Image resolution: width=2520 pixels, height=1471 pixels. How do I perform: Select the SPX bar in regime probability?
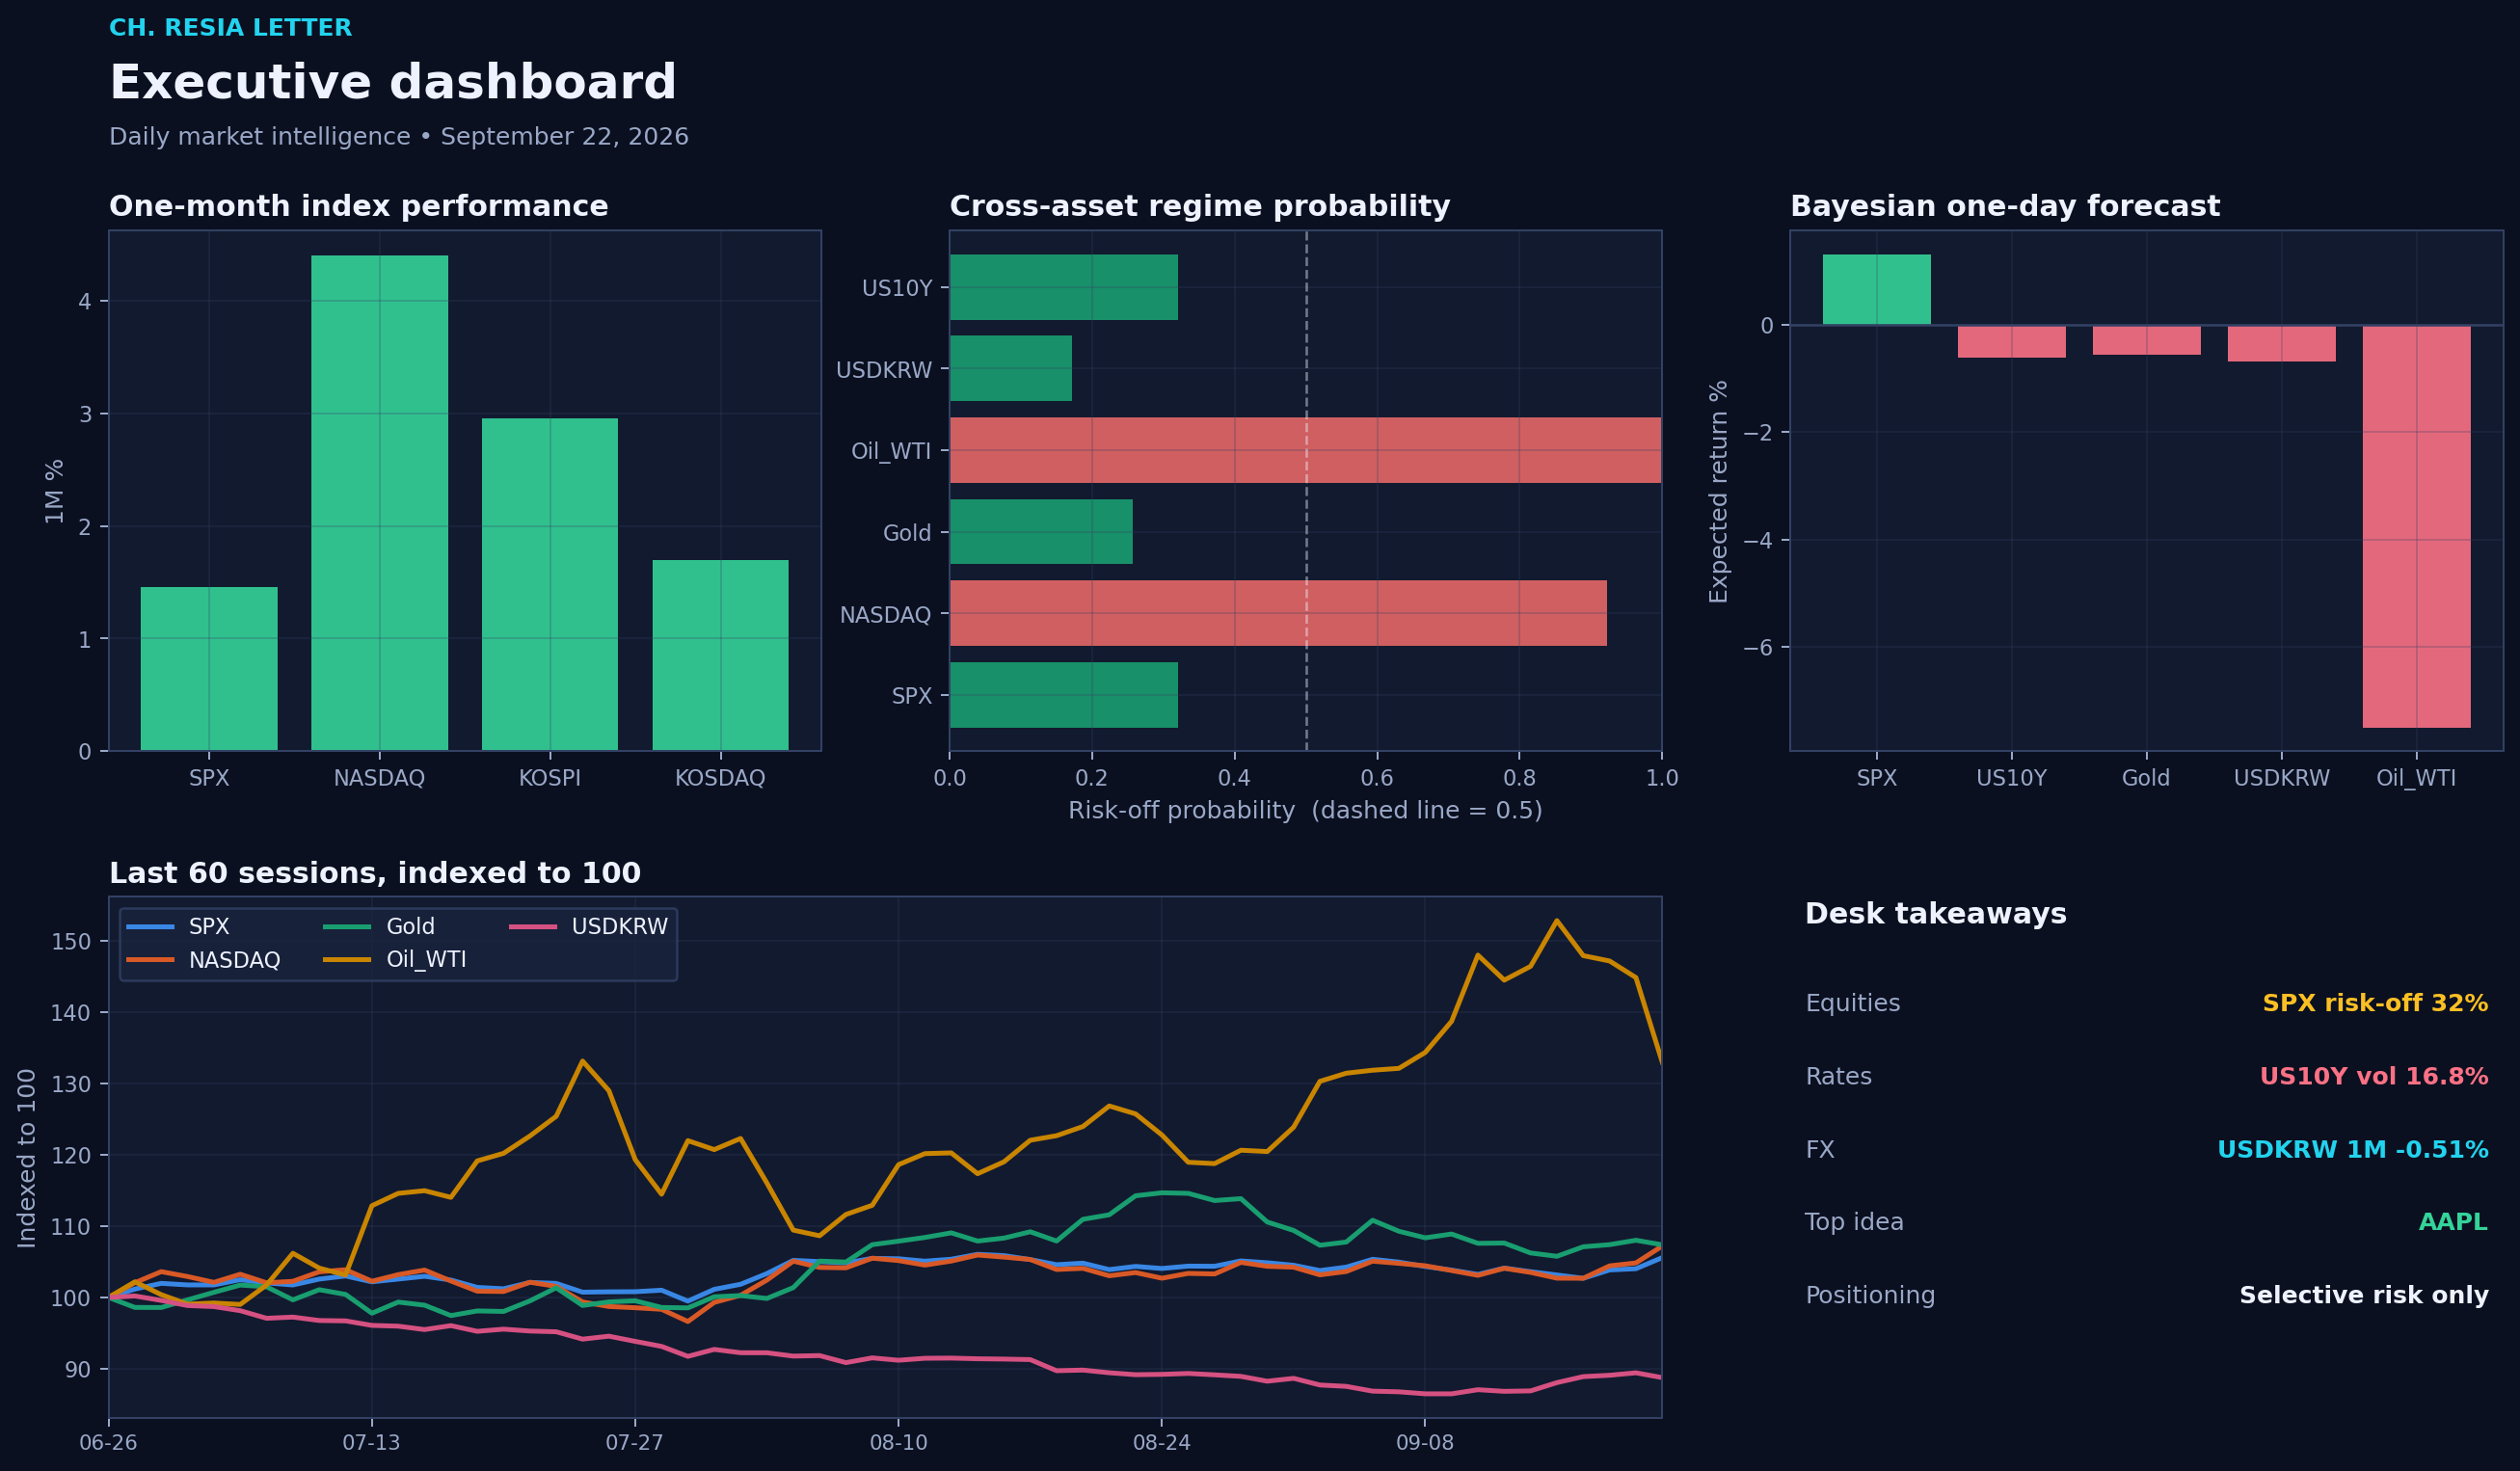(1064, 695)
